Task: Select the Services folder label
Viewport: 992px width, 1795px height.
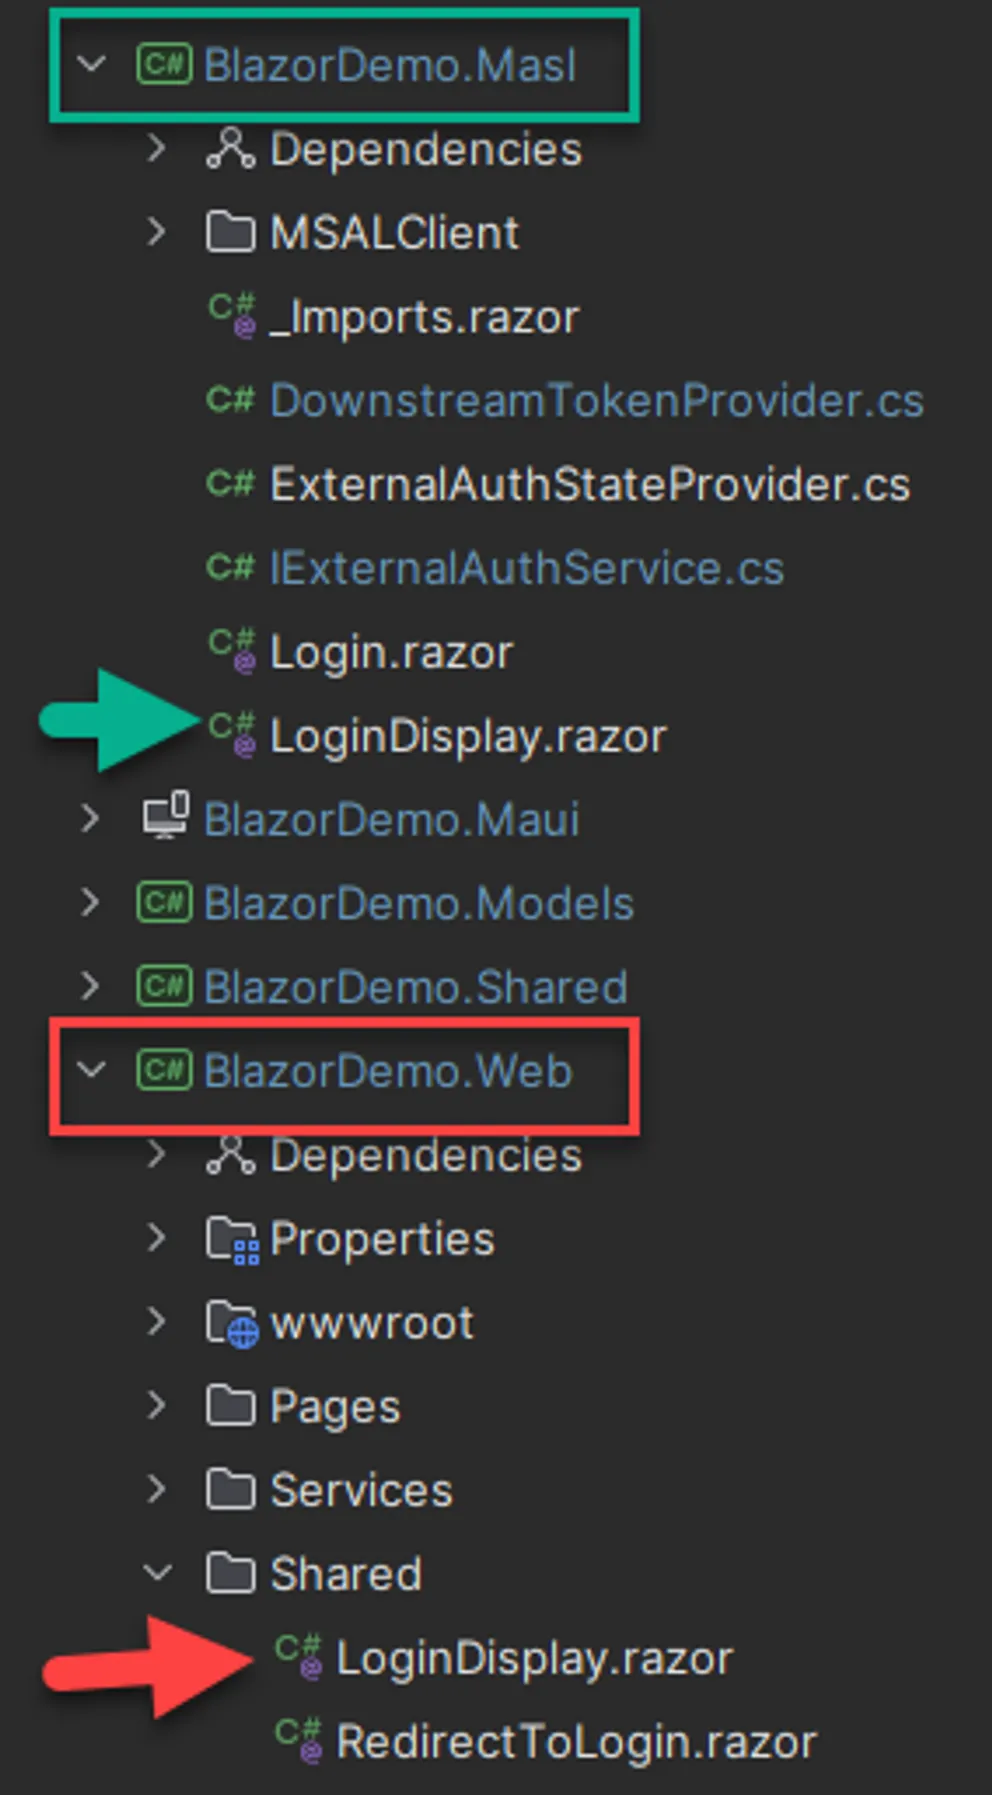Action: [361, 1490]
